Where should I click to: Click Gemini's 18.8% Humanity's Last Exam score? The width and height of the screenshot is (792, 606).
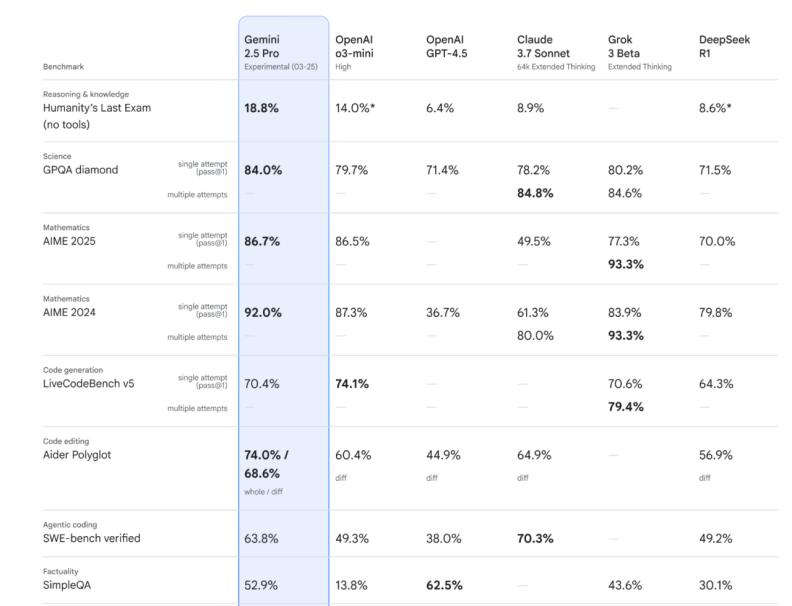[x=263, y=108]
